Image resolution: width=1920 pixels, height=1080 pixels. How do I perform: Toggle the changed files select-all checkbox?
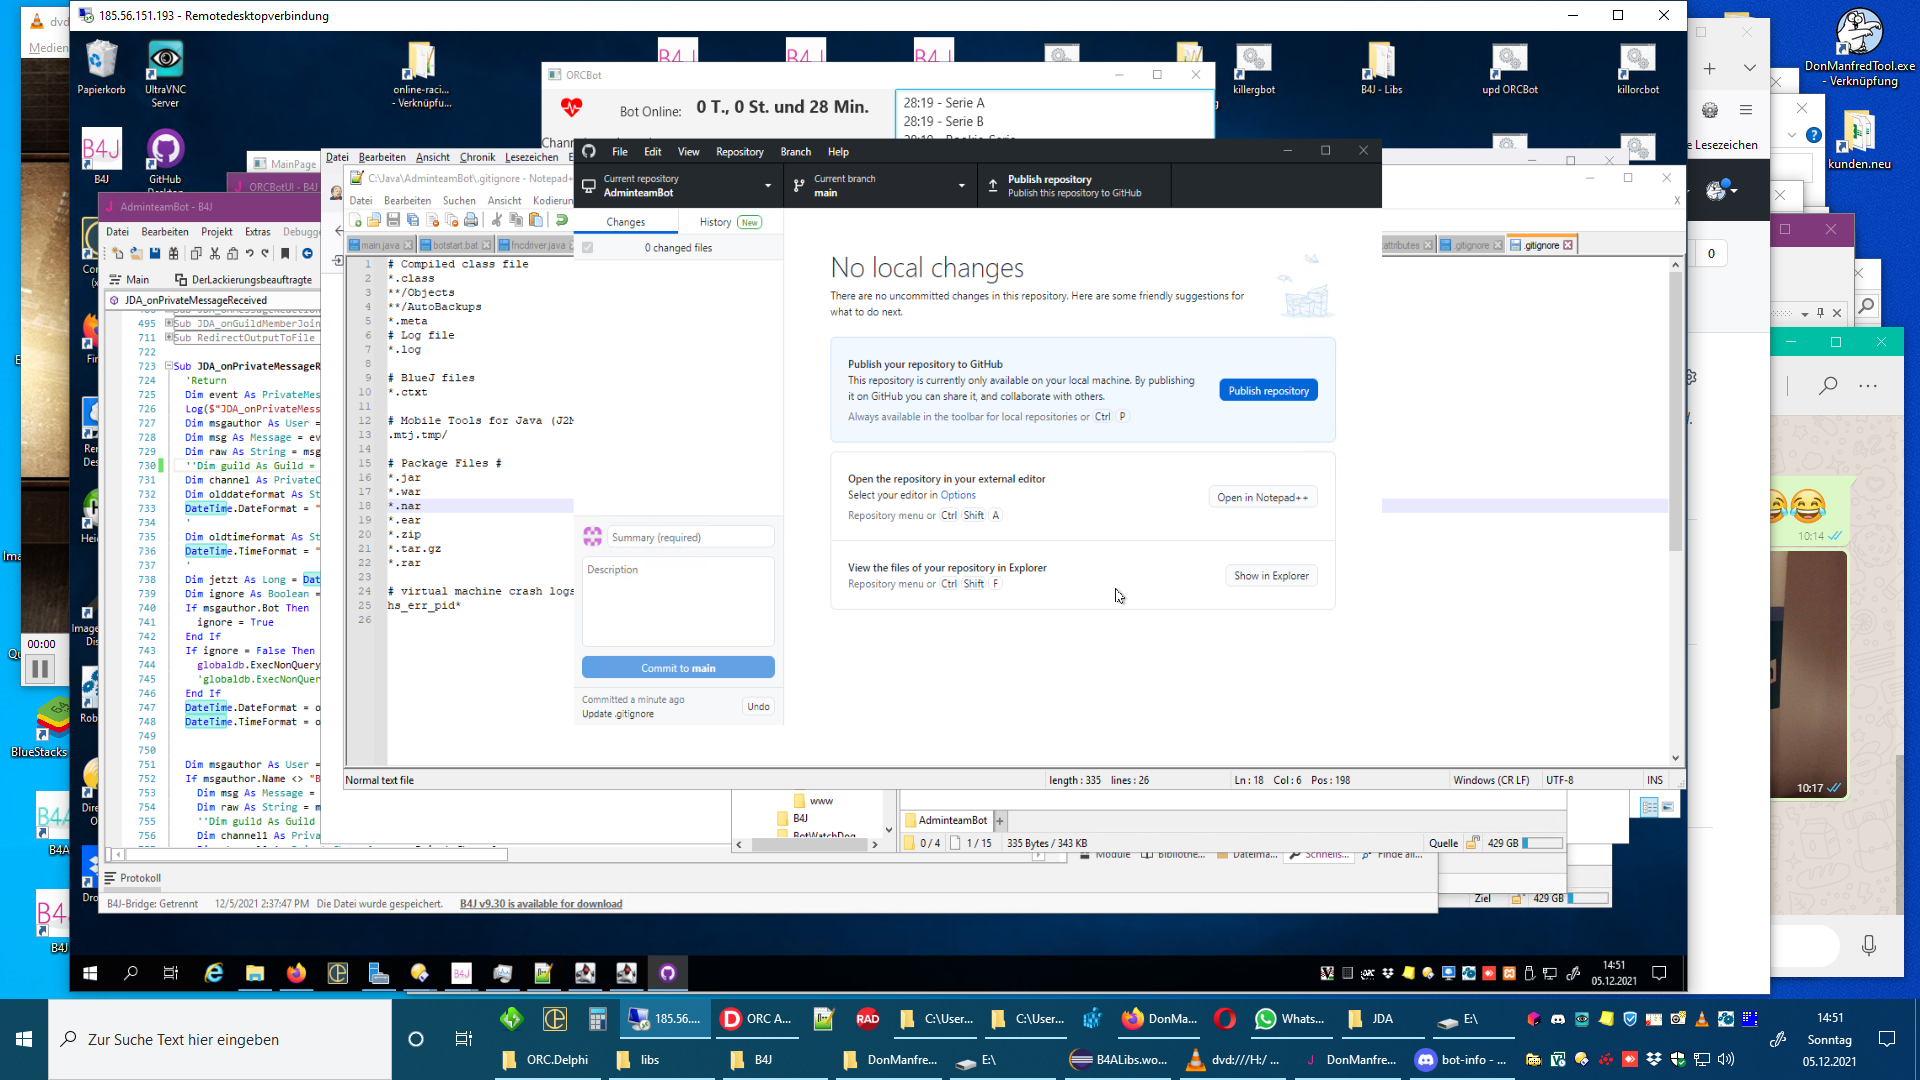point(588,248)
